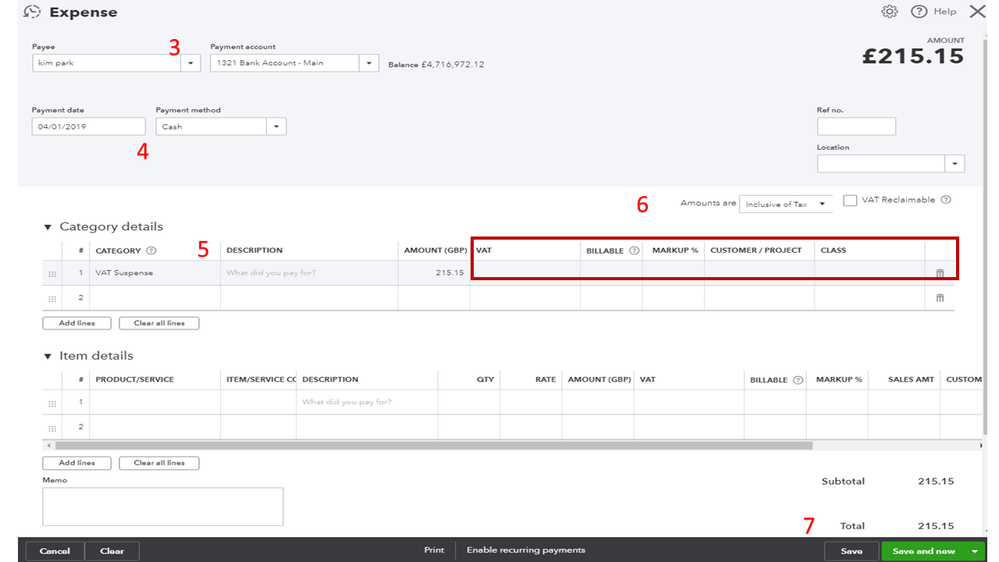Click Enable recurring payments
The image size is (999, 562).
tap(526, 550)
